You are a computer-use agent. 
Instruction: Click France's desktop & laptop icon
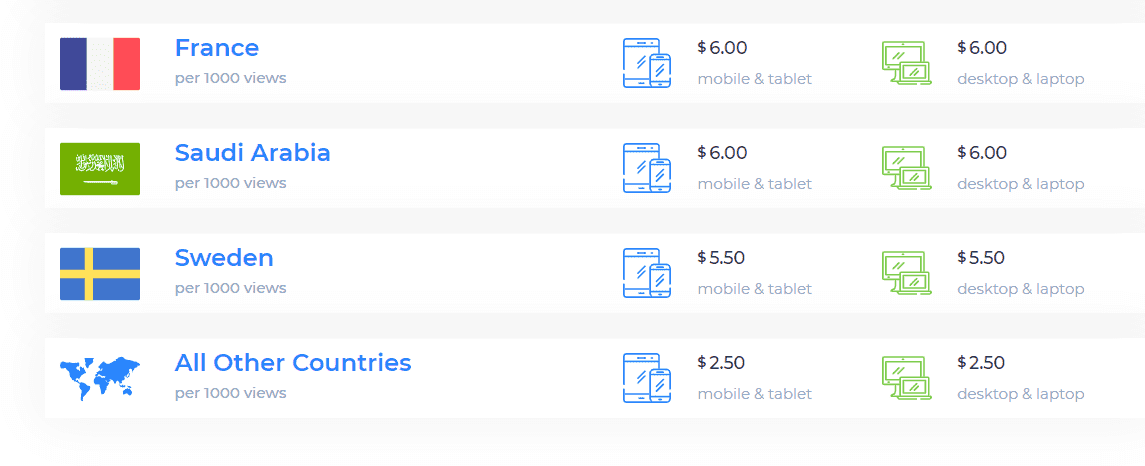coord(907,63)
